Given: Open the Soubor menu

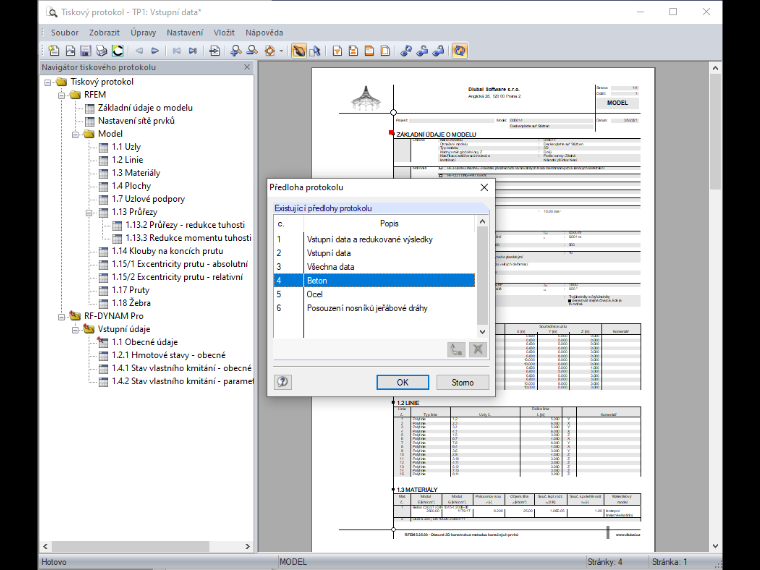Looking at the screenshot, I should 64,32.
